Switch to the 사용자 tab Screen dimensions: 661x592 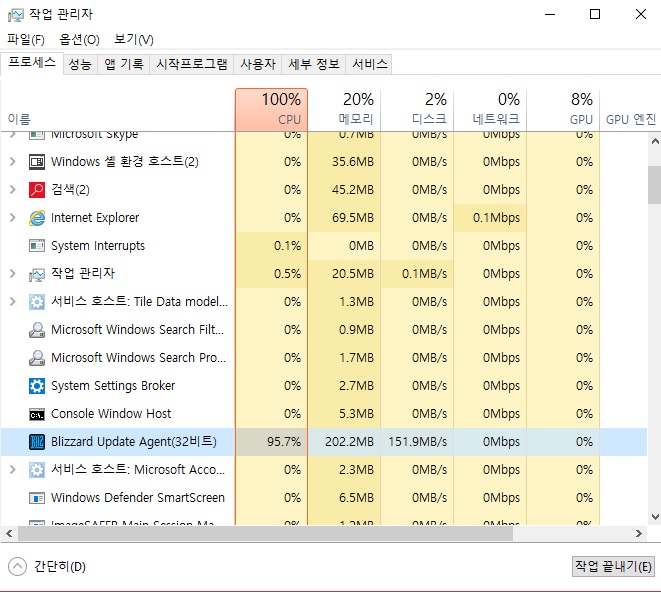pos(258,64)
